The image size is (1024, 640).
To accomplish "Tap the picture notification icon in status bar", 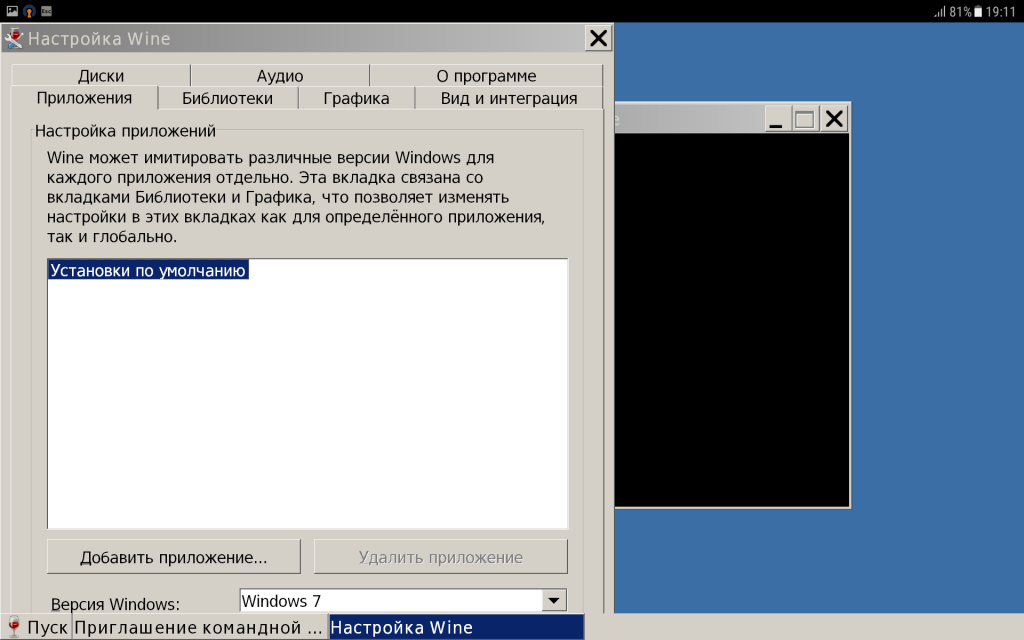I will [x=12, y=11].
